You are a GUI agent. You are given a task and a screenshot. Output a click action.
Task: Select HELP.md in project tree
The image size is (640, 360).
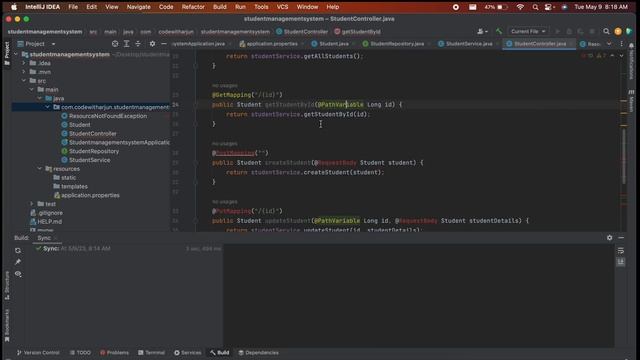pyautogui.click(x=49, y=222)
